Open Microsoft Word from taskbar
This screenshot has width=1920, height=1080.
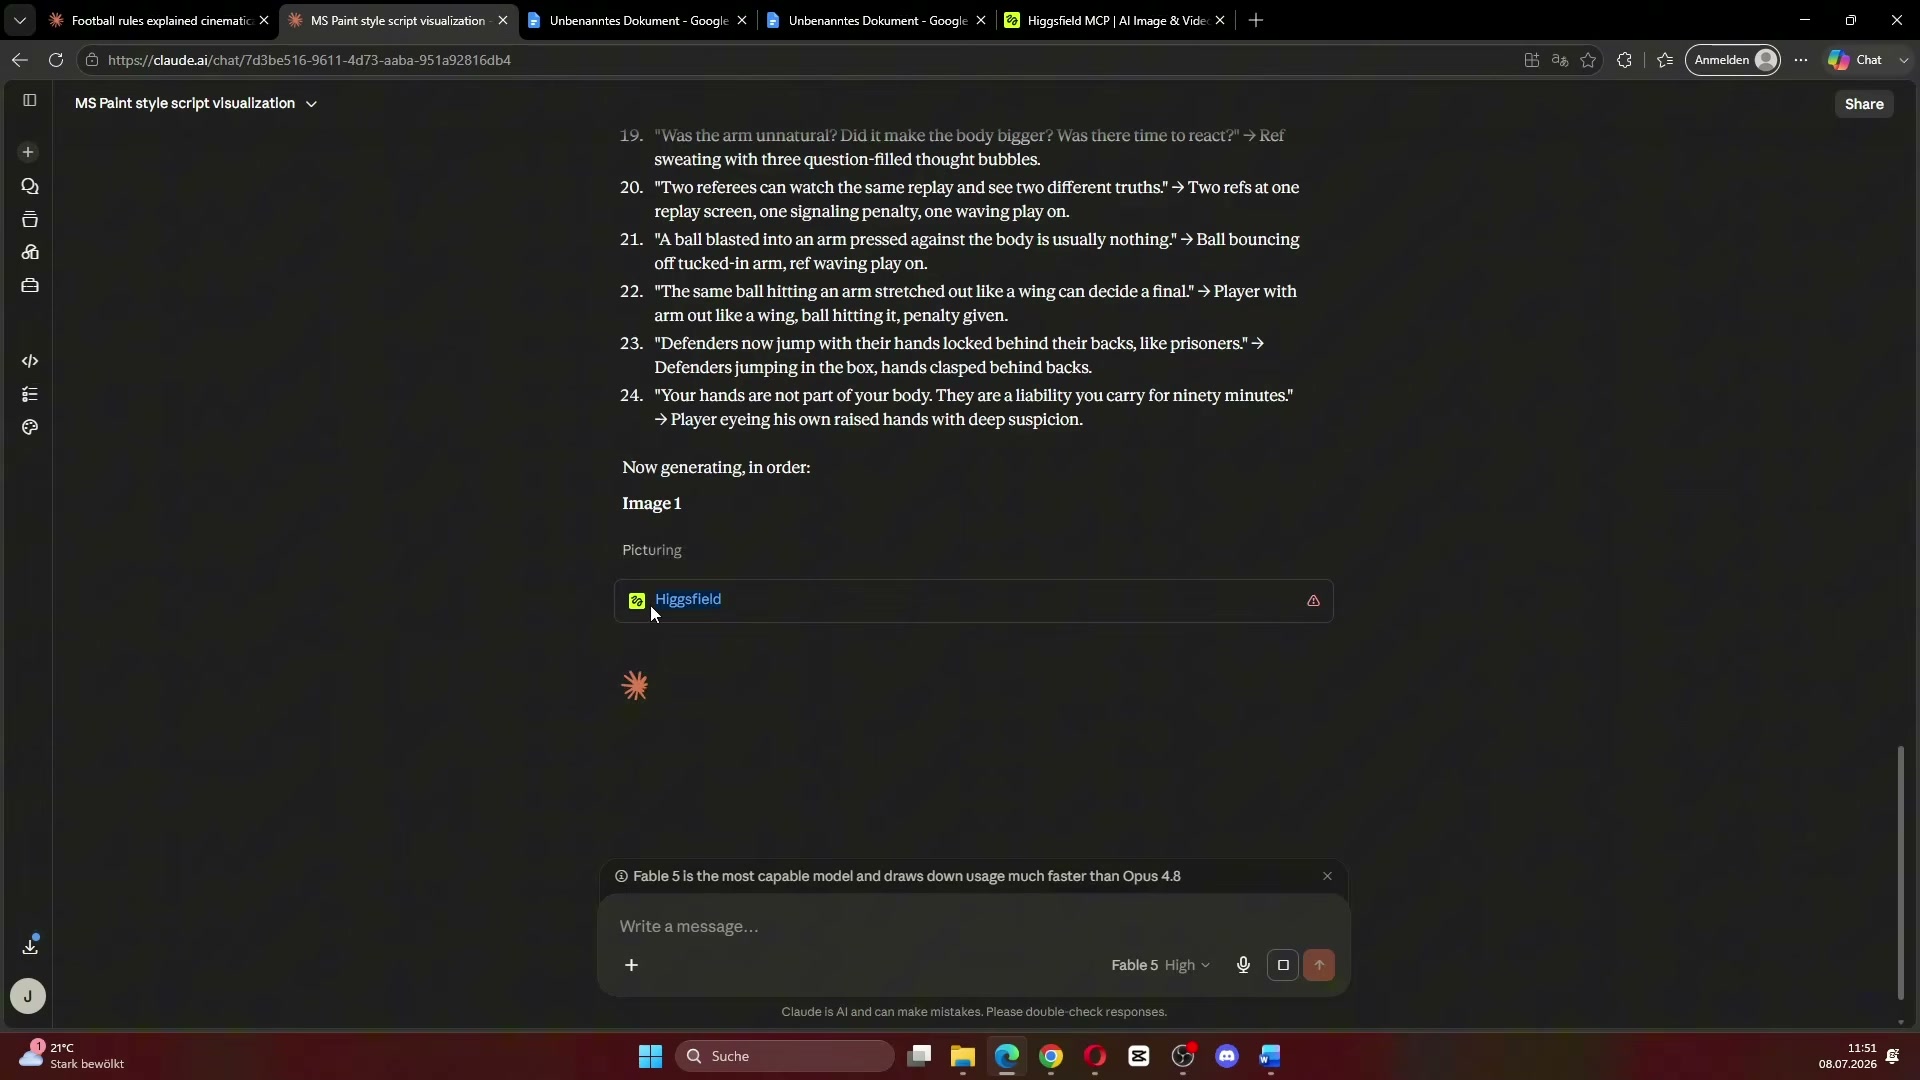point(1271,1056)
